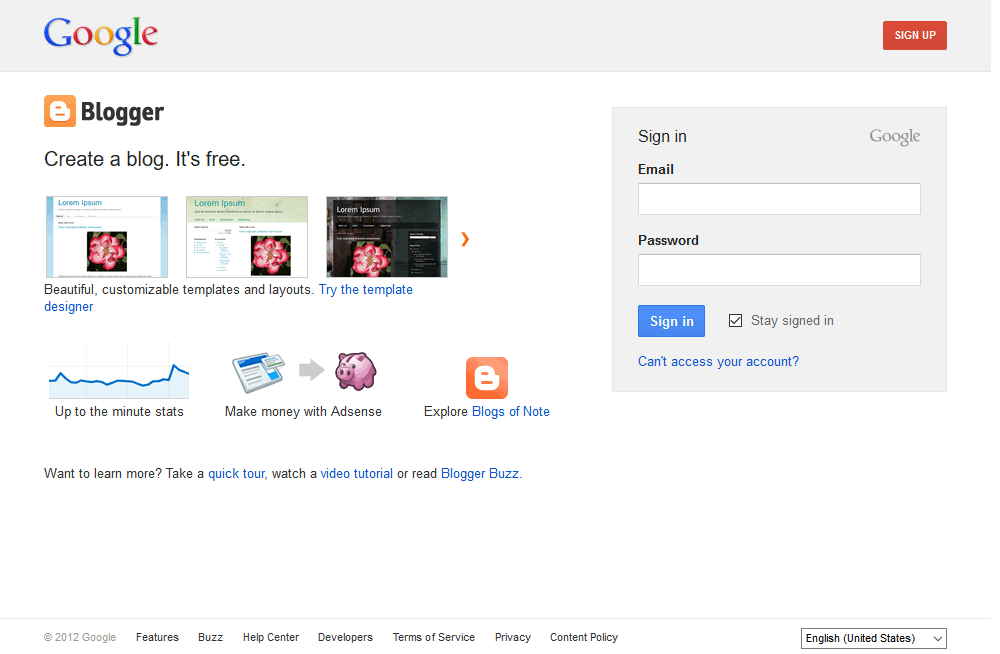Open Help Center footer link
Image resolution: width=1000 pixels, height=654 pixels.
(x=271, y=637)
